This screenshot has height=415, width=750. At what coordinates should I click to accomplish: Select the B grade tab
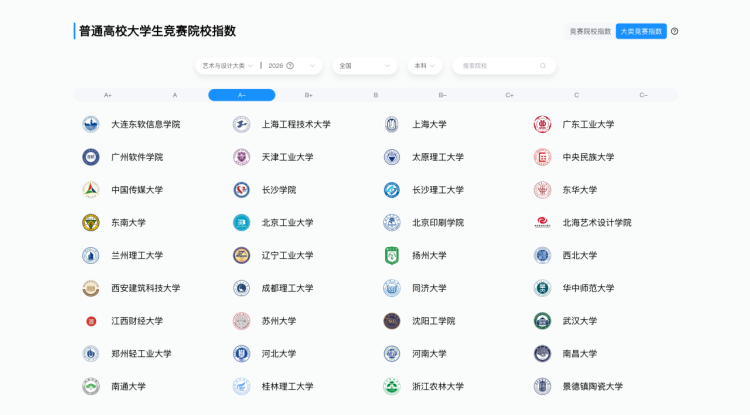[x=375, y=95]
